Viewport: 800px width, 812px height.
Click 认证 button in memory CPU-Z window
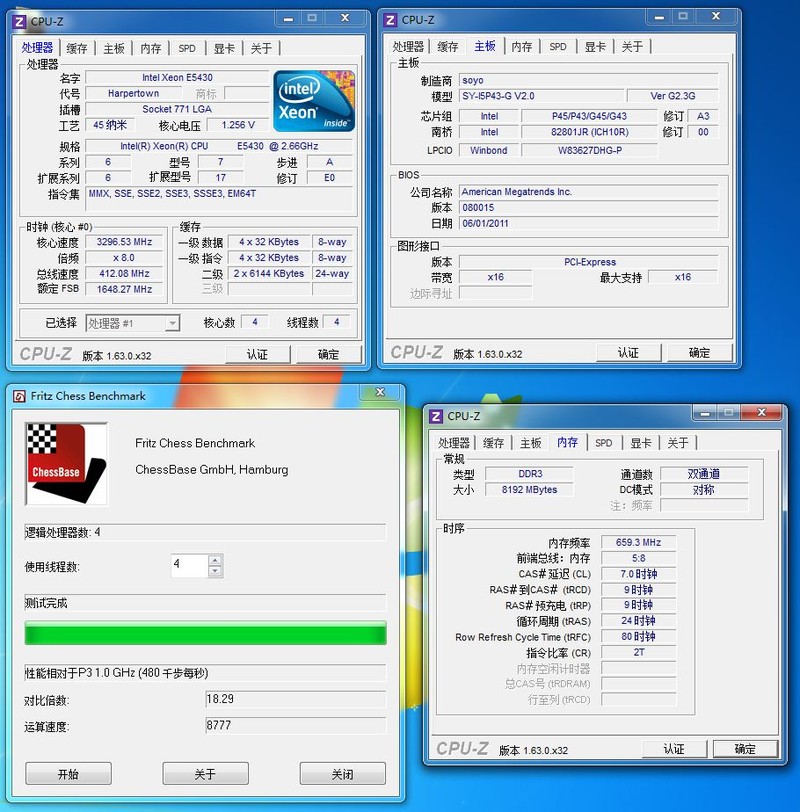[x=674, y=749]
